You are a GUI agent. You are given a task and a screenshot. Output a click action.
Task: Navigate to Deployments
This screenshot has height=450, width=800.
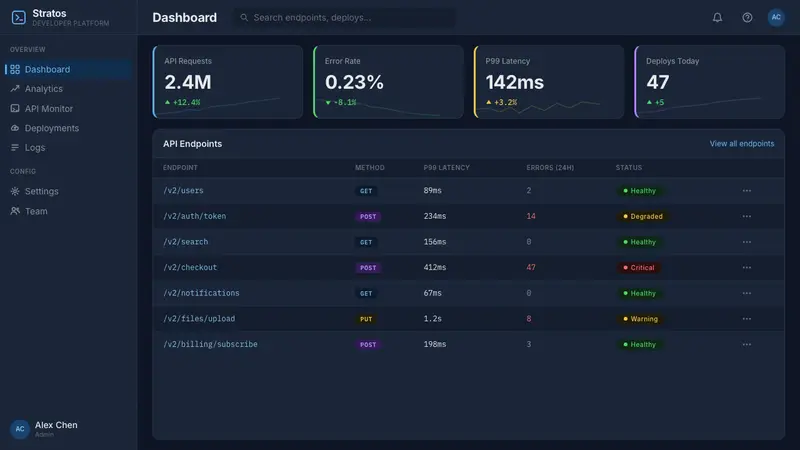click(69, 128)
